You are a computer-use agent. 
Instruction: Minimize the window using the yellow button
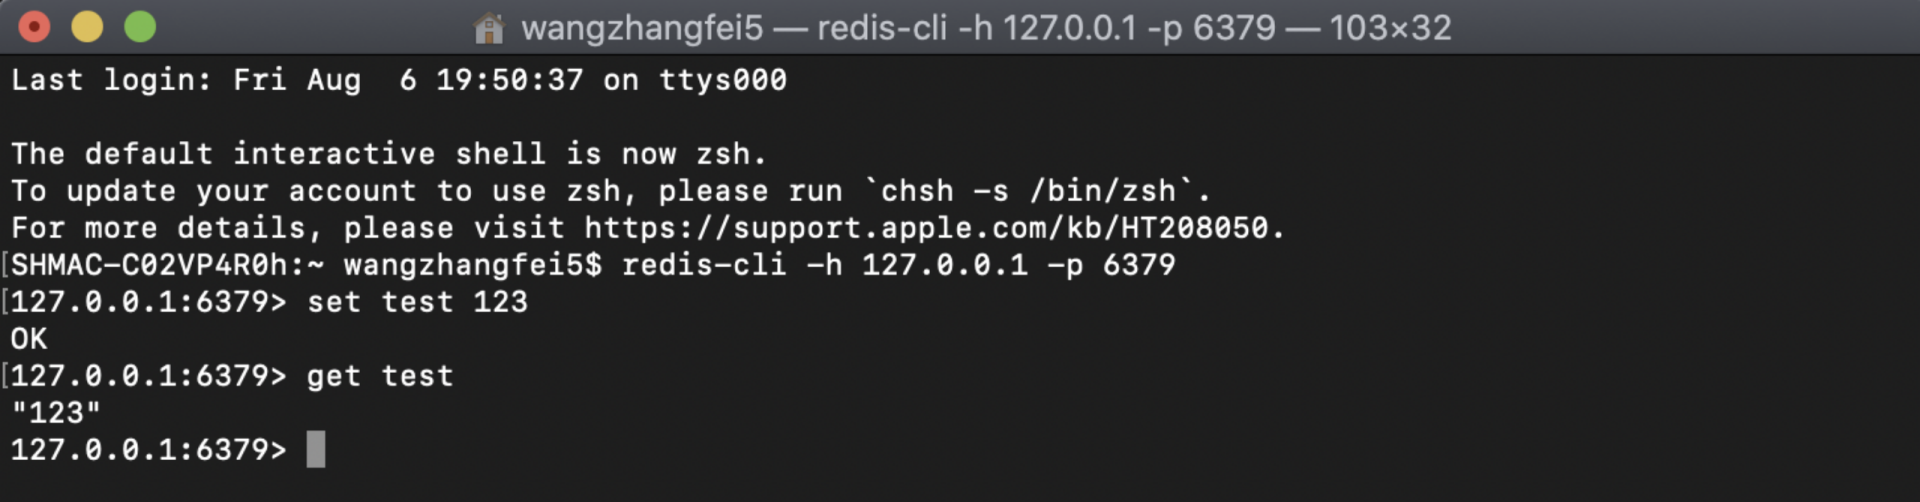[x=88, y=27]
